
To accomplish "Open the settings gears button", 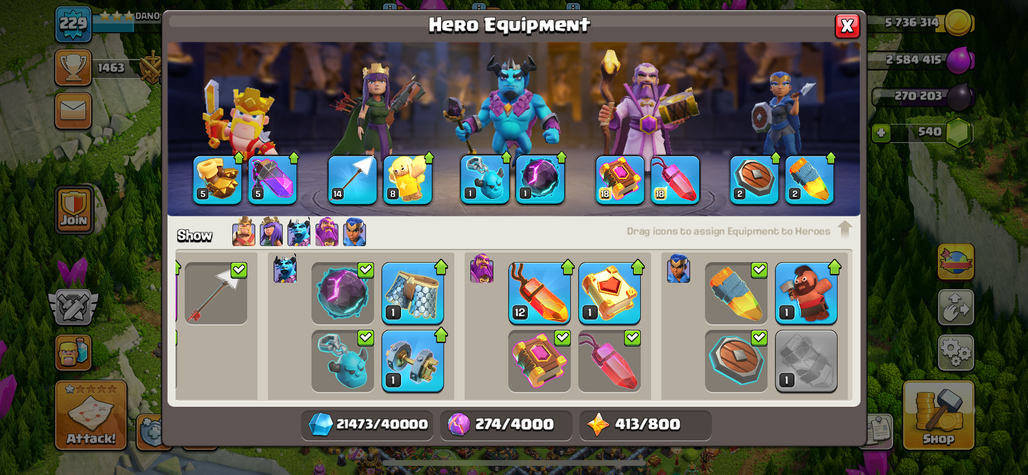I will (x=955, y=352).
